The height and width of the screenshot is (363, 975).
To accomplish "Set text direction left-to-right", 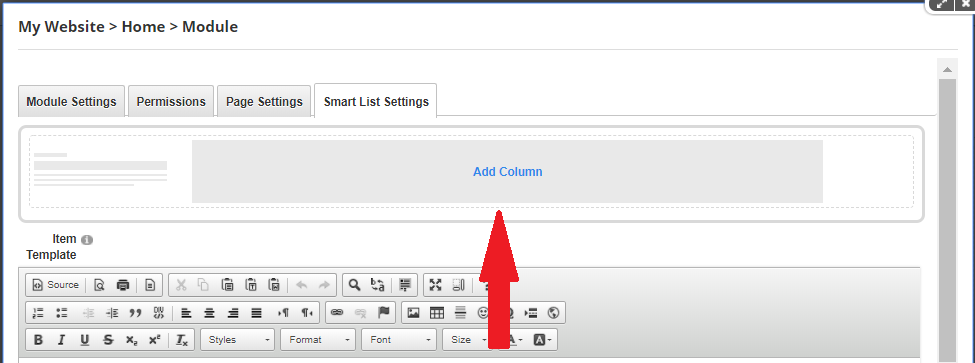I will pyautogui.click(x=284, y=313).
